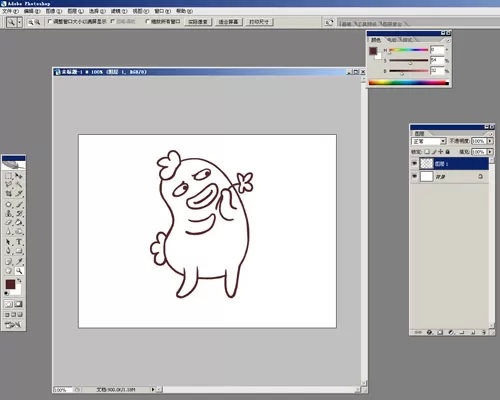Select the Lasso tool
The image size is (500, 400).
(x=9, y=185)
